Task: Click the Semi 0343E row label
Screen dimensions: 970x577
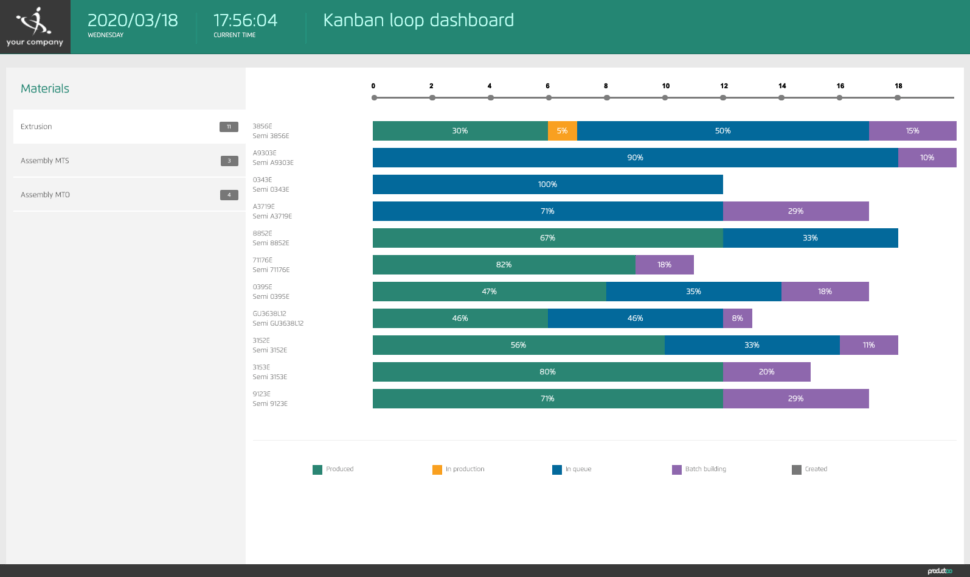Action: (271, 190)
